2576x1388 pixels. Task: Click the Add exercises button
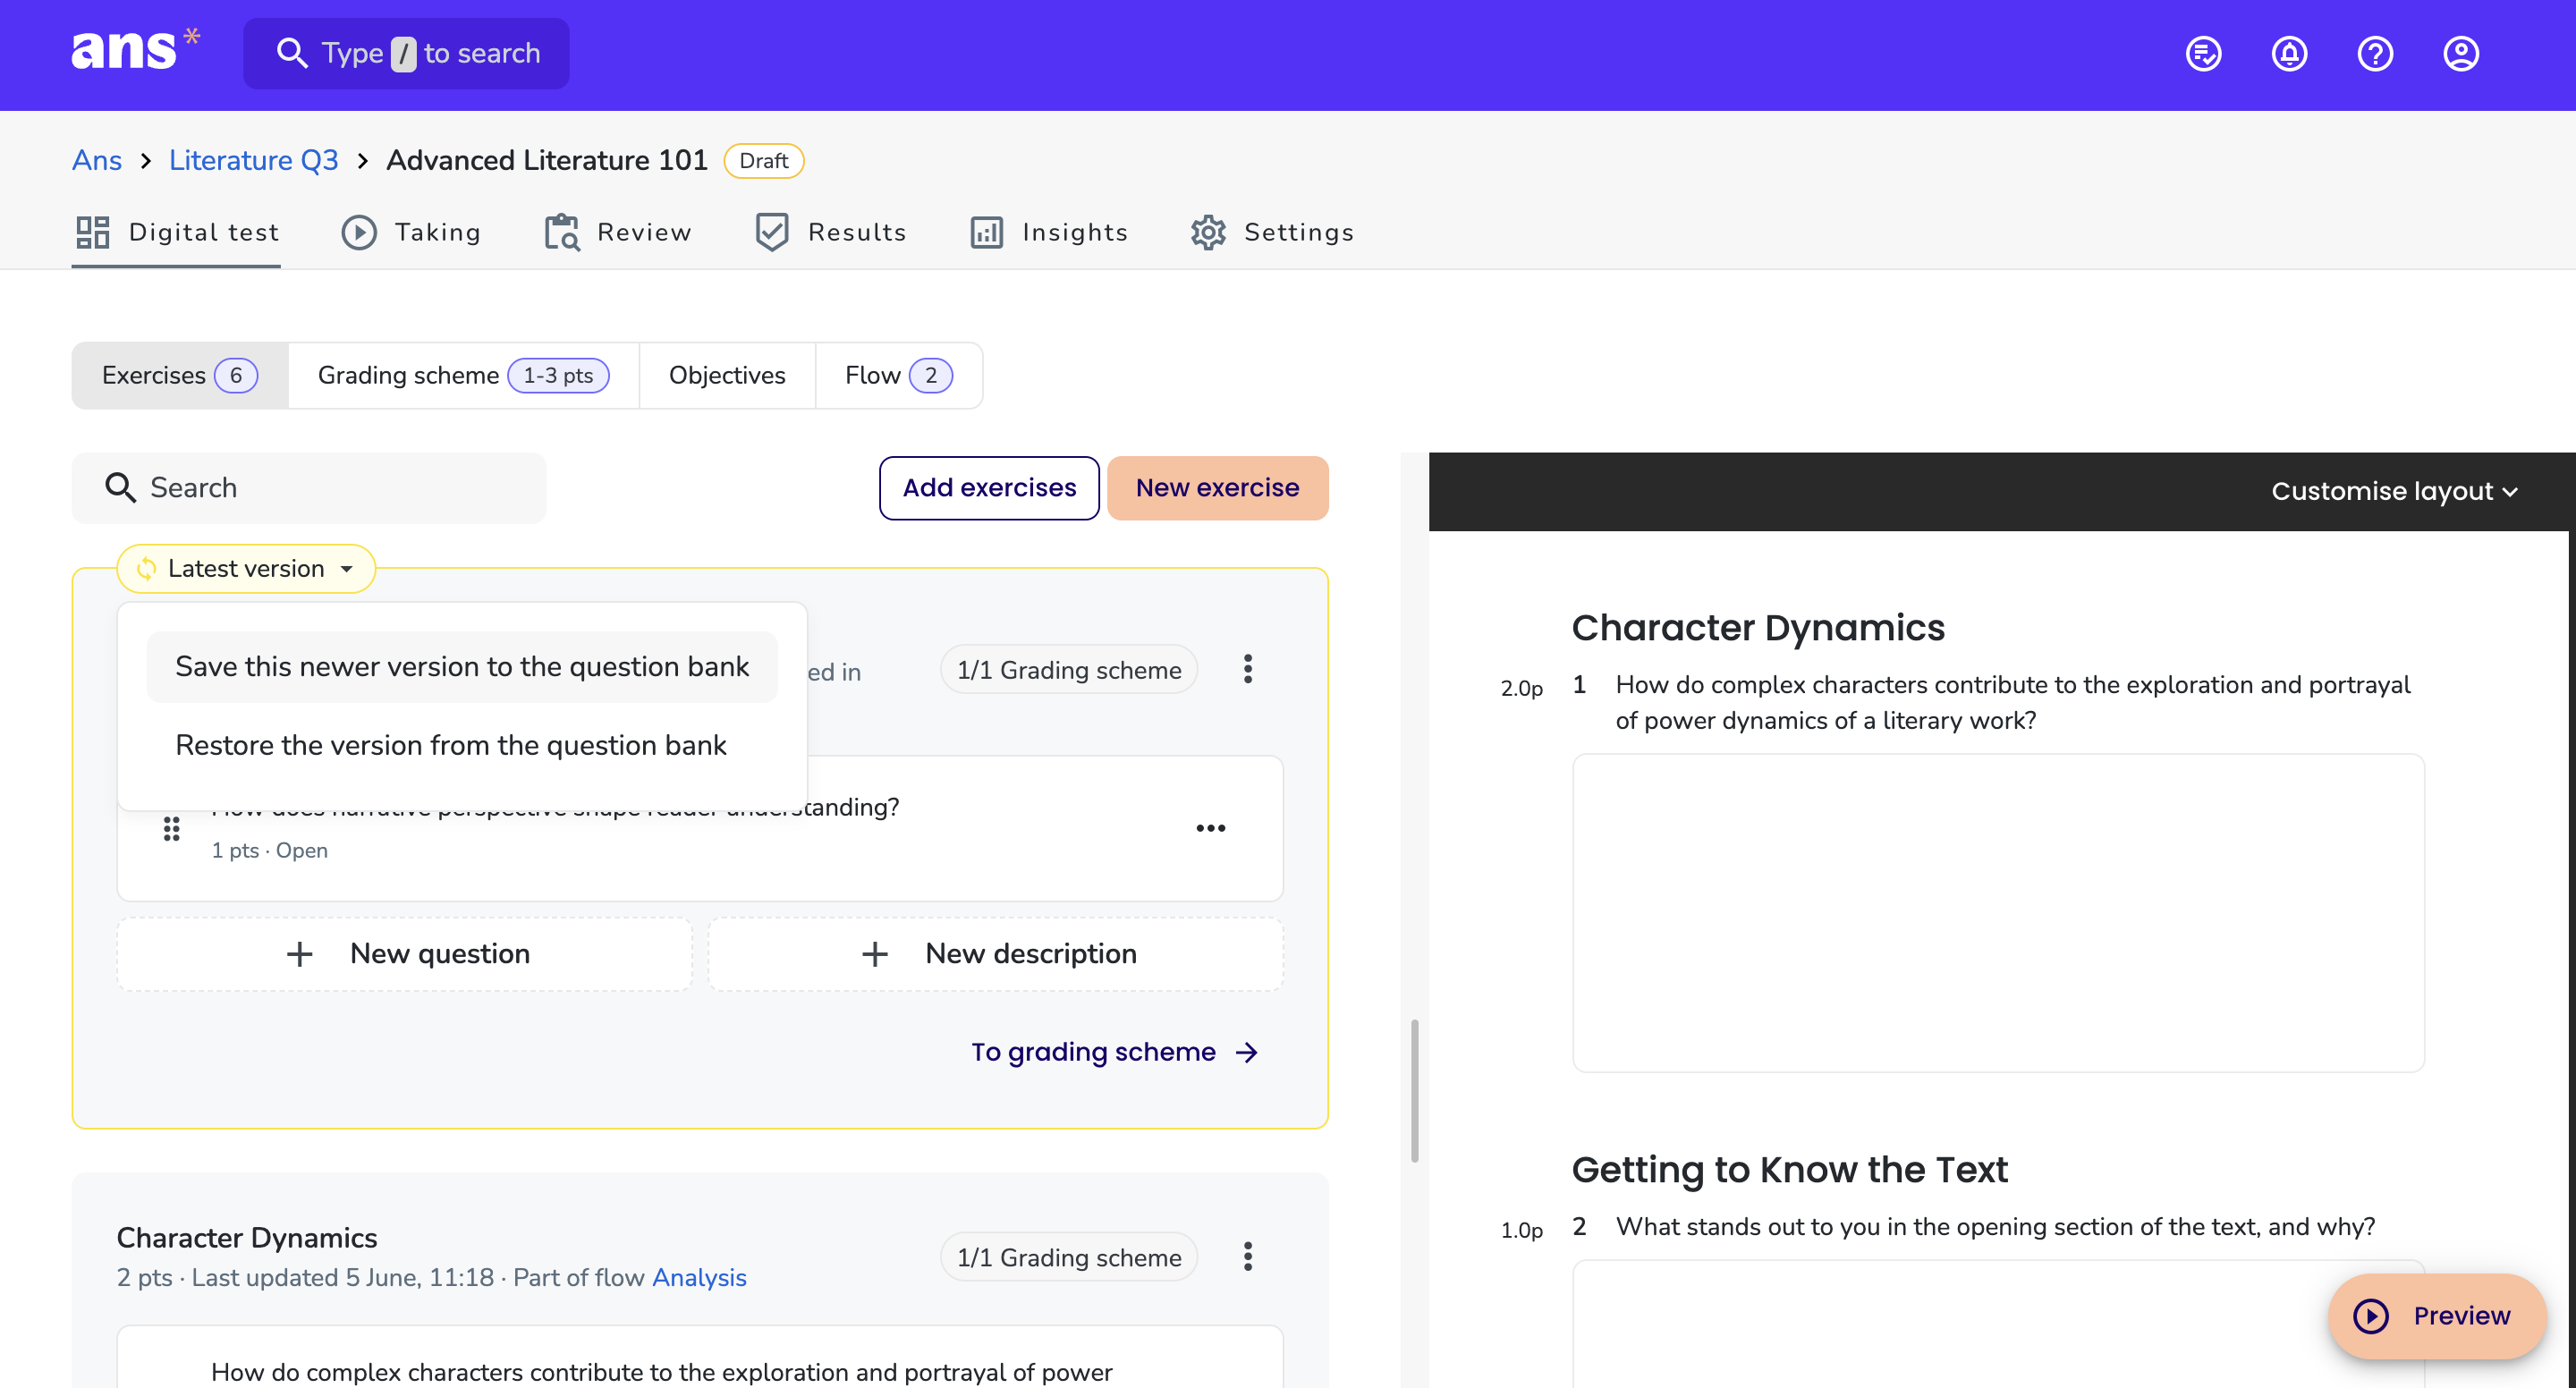[989, 488]
